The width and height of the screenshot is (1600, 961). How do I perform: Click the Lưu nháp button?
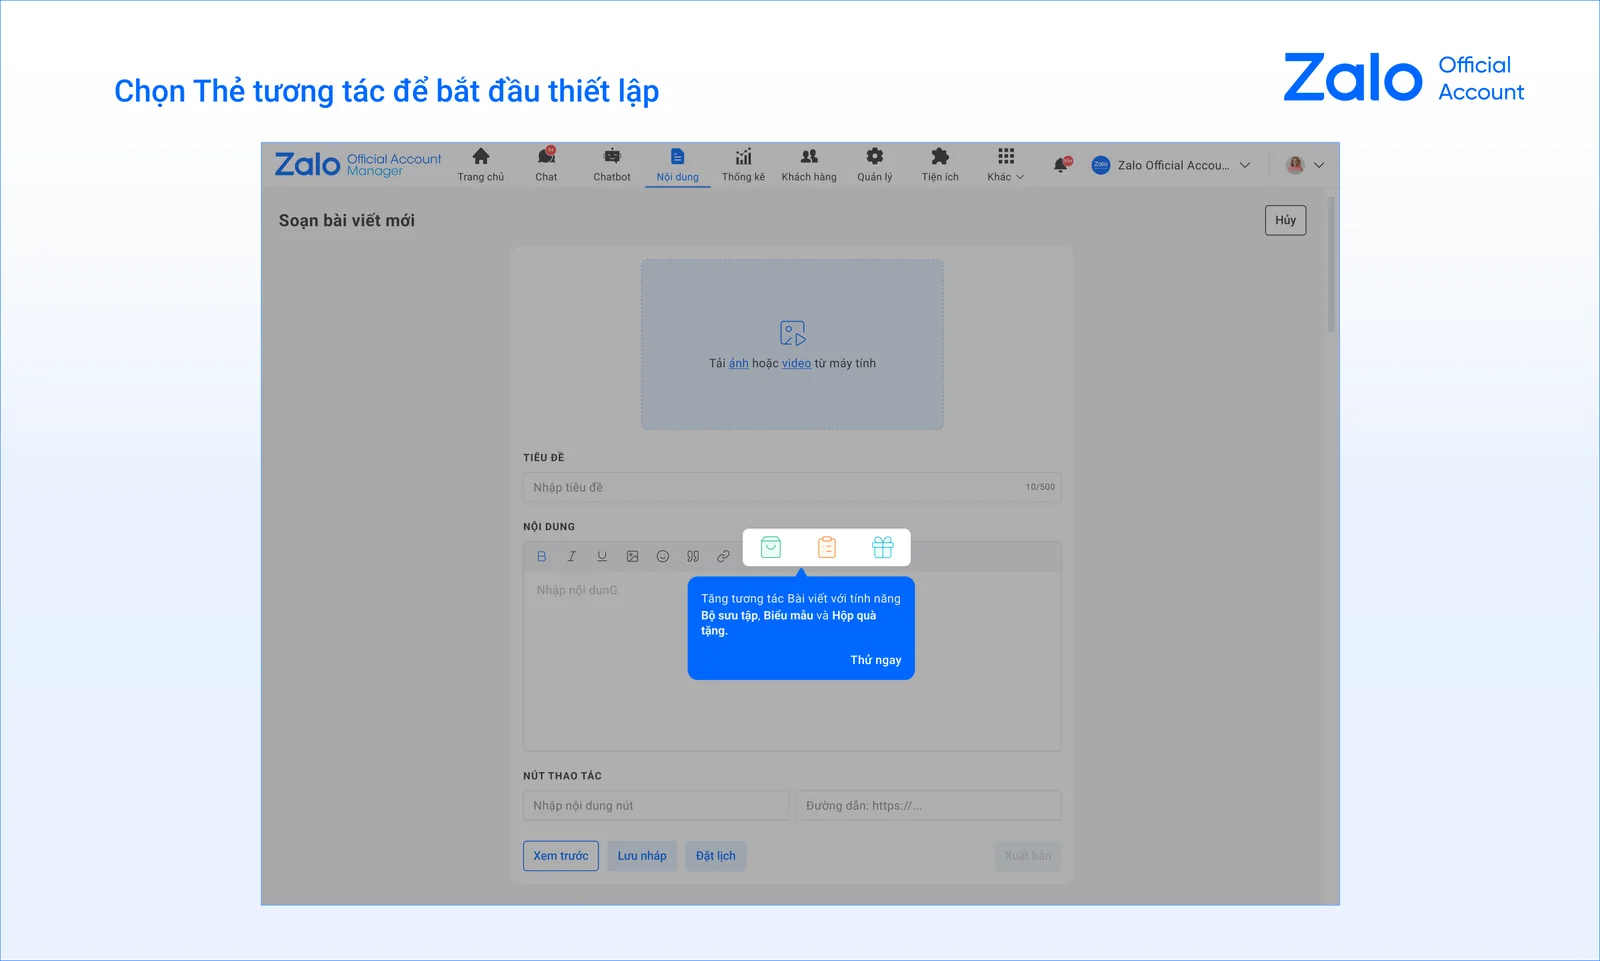[x=642, y=856]
